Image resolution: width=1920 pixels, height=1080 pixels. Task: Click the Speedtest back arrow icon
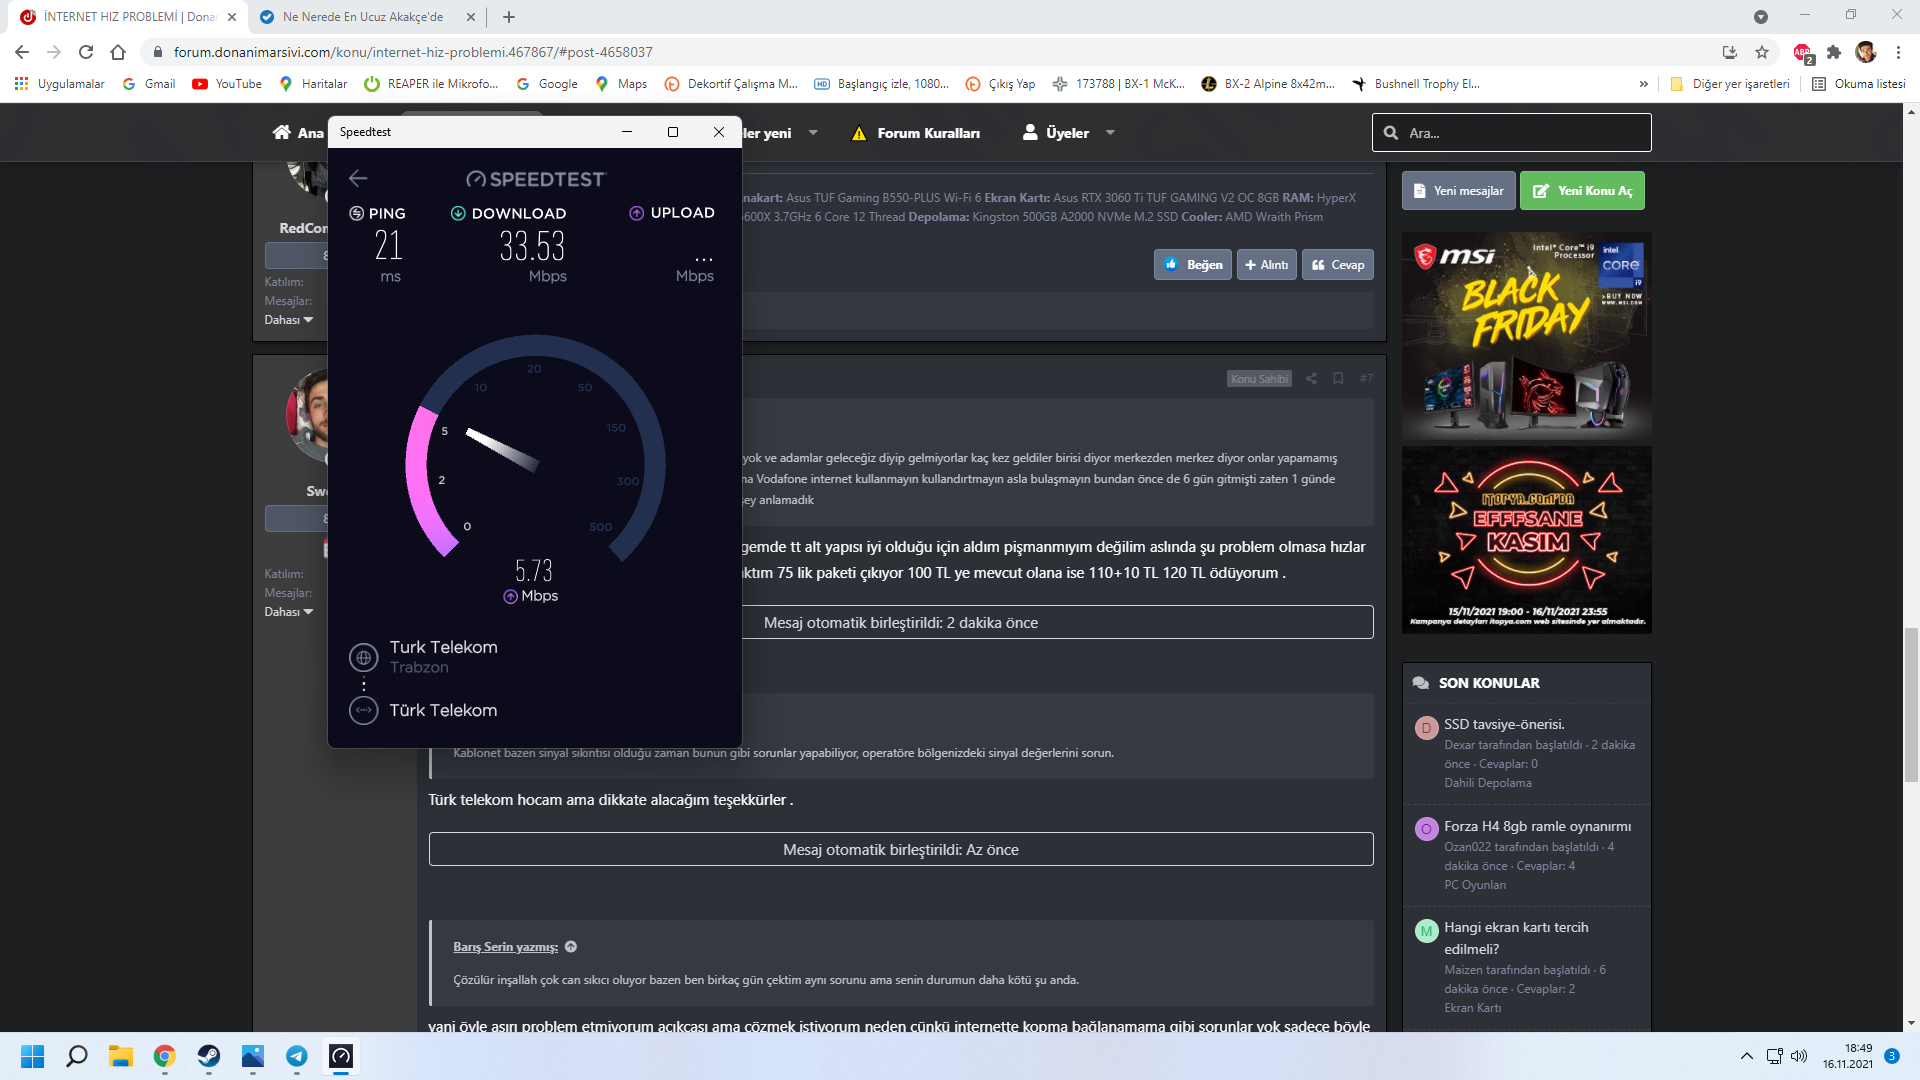358,178
